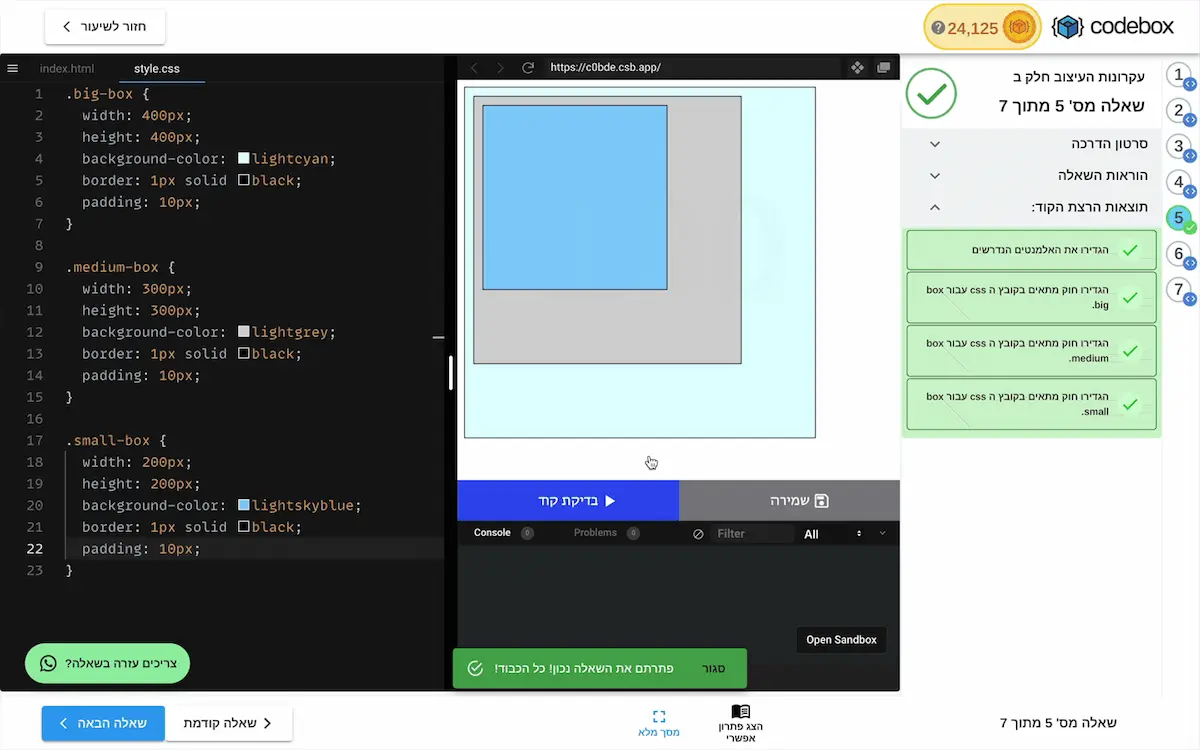Show possible solution book icon
Screen dimensions: 1200x750
[740, 712]
